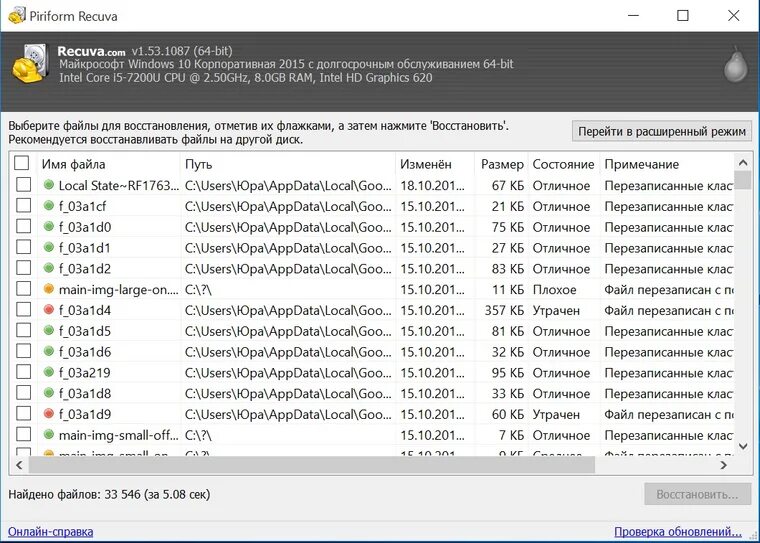Click '95 КБ' size cell of f_03a219
760x543 pixels.
click(x=508, y=373)
